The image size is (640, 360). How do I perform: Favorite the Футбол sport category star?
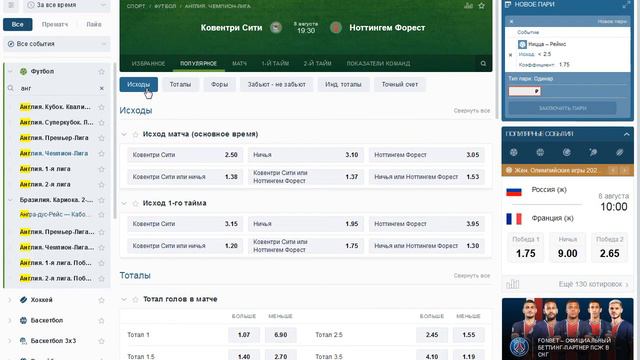click(x=101, y=71)
